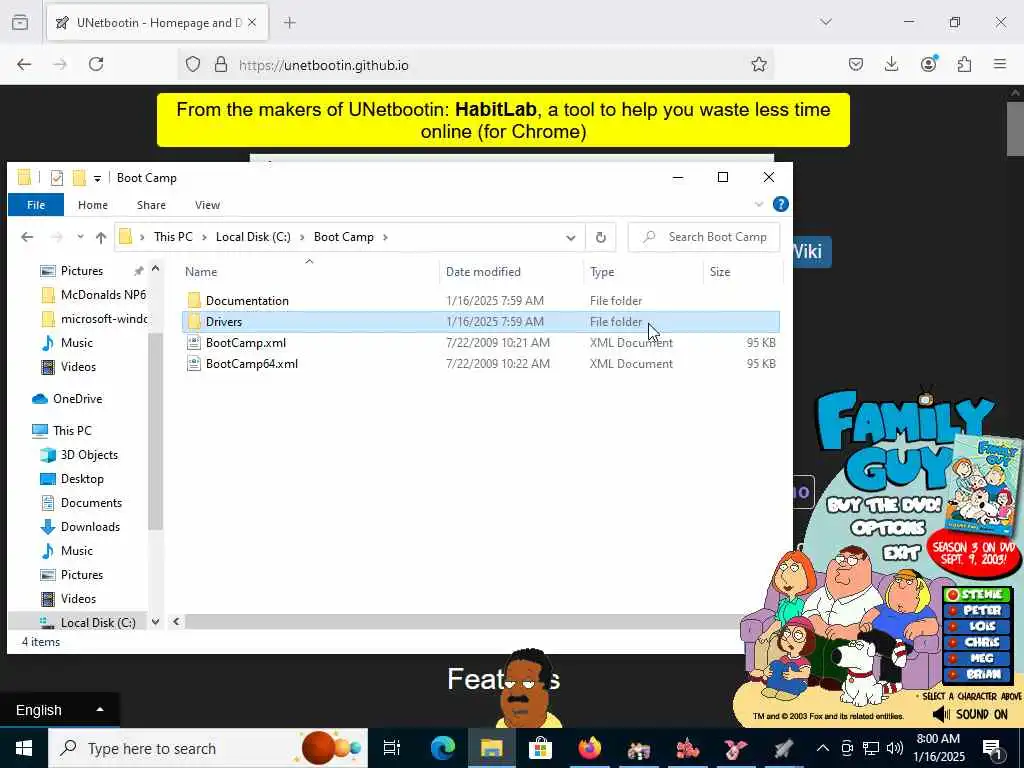Open the address bar history dropdown
The width and height of the screenshot is (1024, 768).
[571, 237]
